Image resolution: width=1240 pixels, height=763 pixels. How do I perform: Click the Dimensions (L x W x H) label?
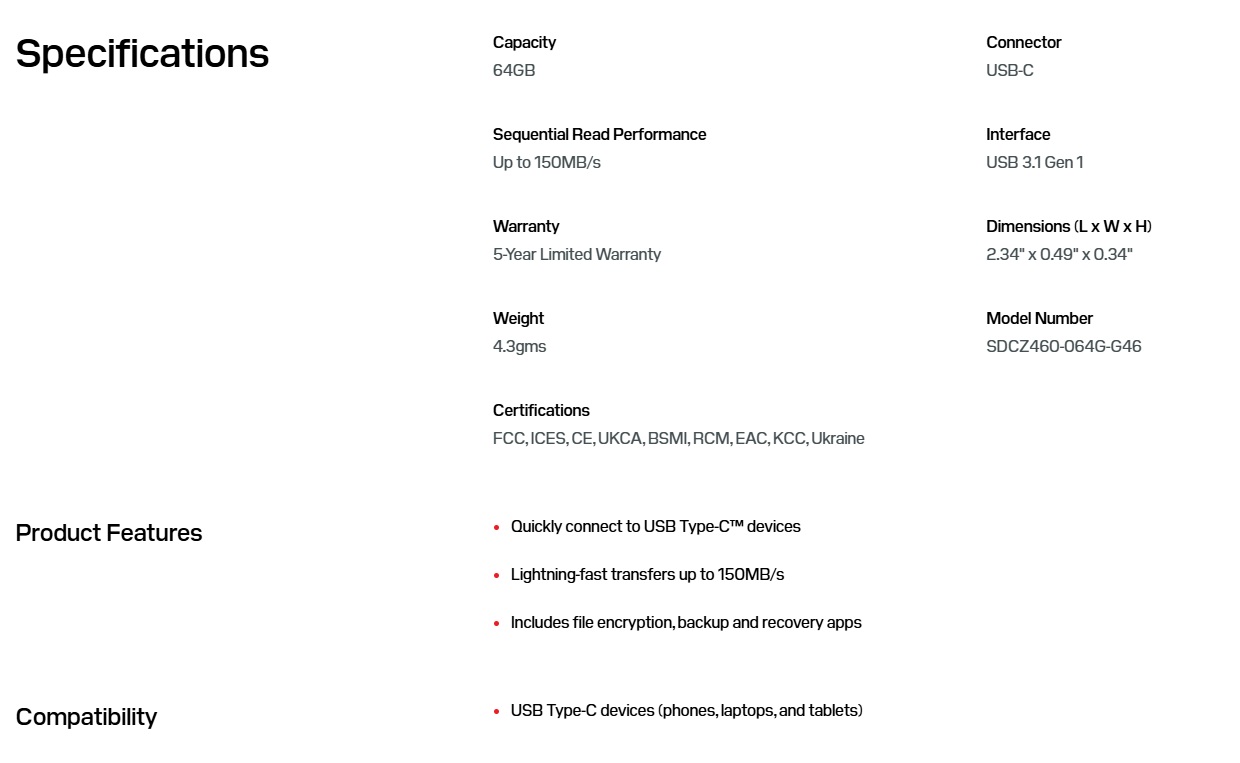point(1068,226)
